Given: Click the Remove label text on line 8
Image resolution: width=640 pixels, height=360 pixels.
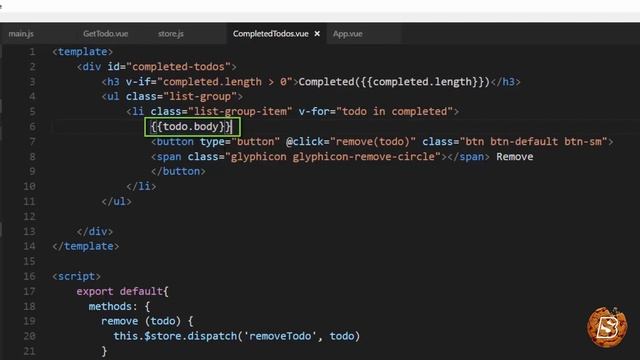Looking at the screenshot, I should point(514,157).
